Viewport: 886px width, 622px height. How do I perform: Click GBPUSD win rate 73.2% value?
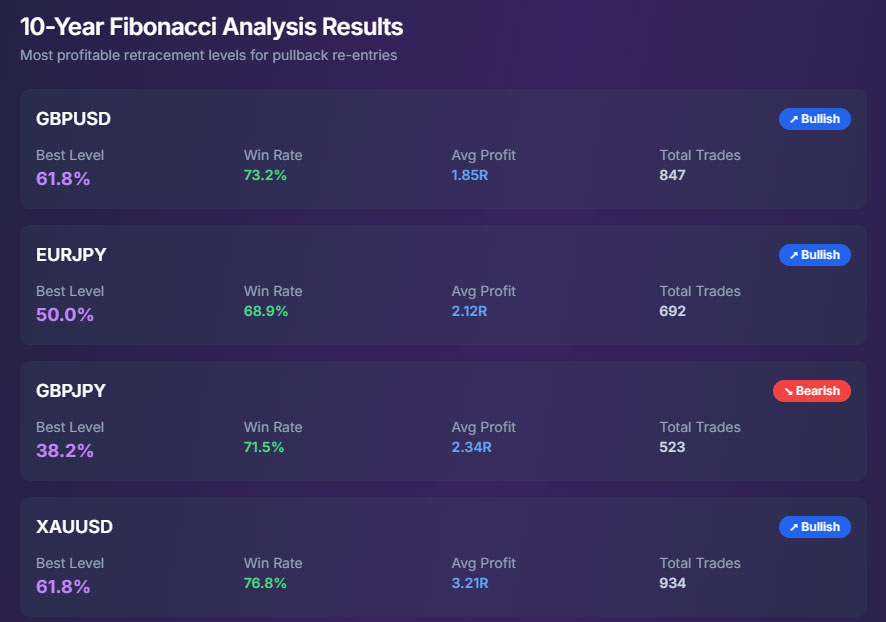(265, 175)
